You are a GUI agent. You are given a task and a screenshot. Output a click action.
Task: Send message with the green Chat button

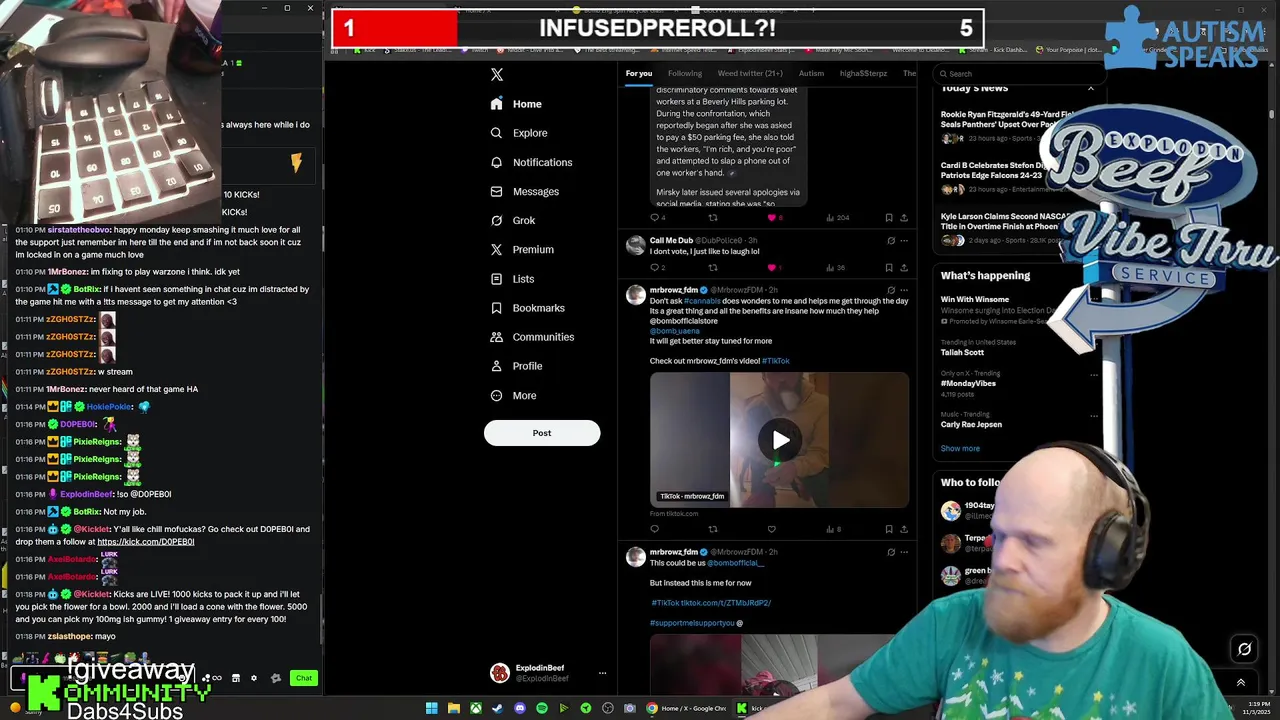click(304, 678)
